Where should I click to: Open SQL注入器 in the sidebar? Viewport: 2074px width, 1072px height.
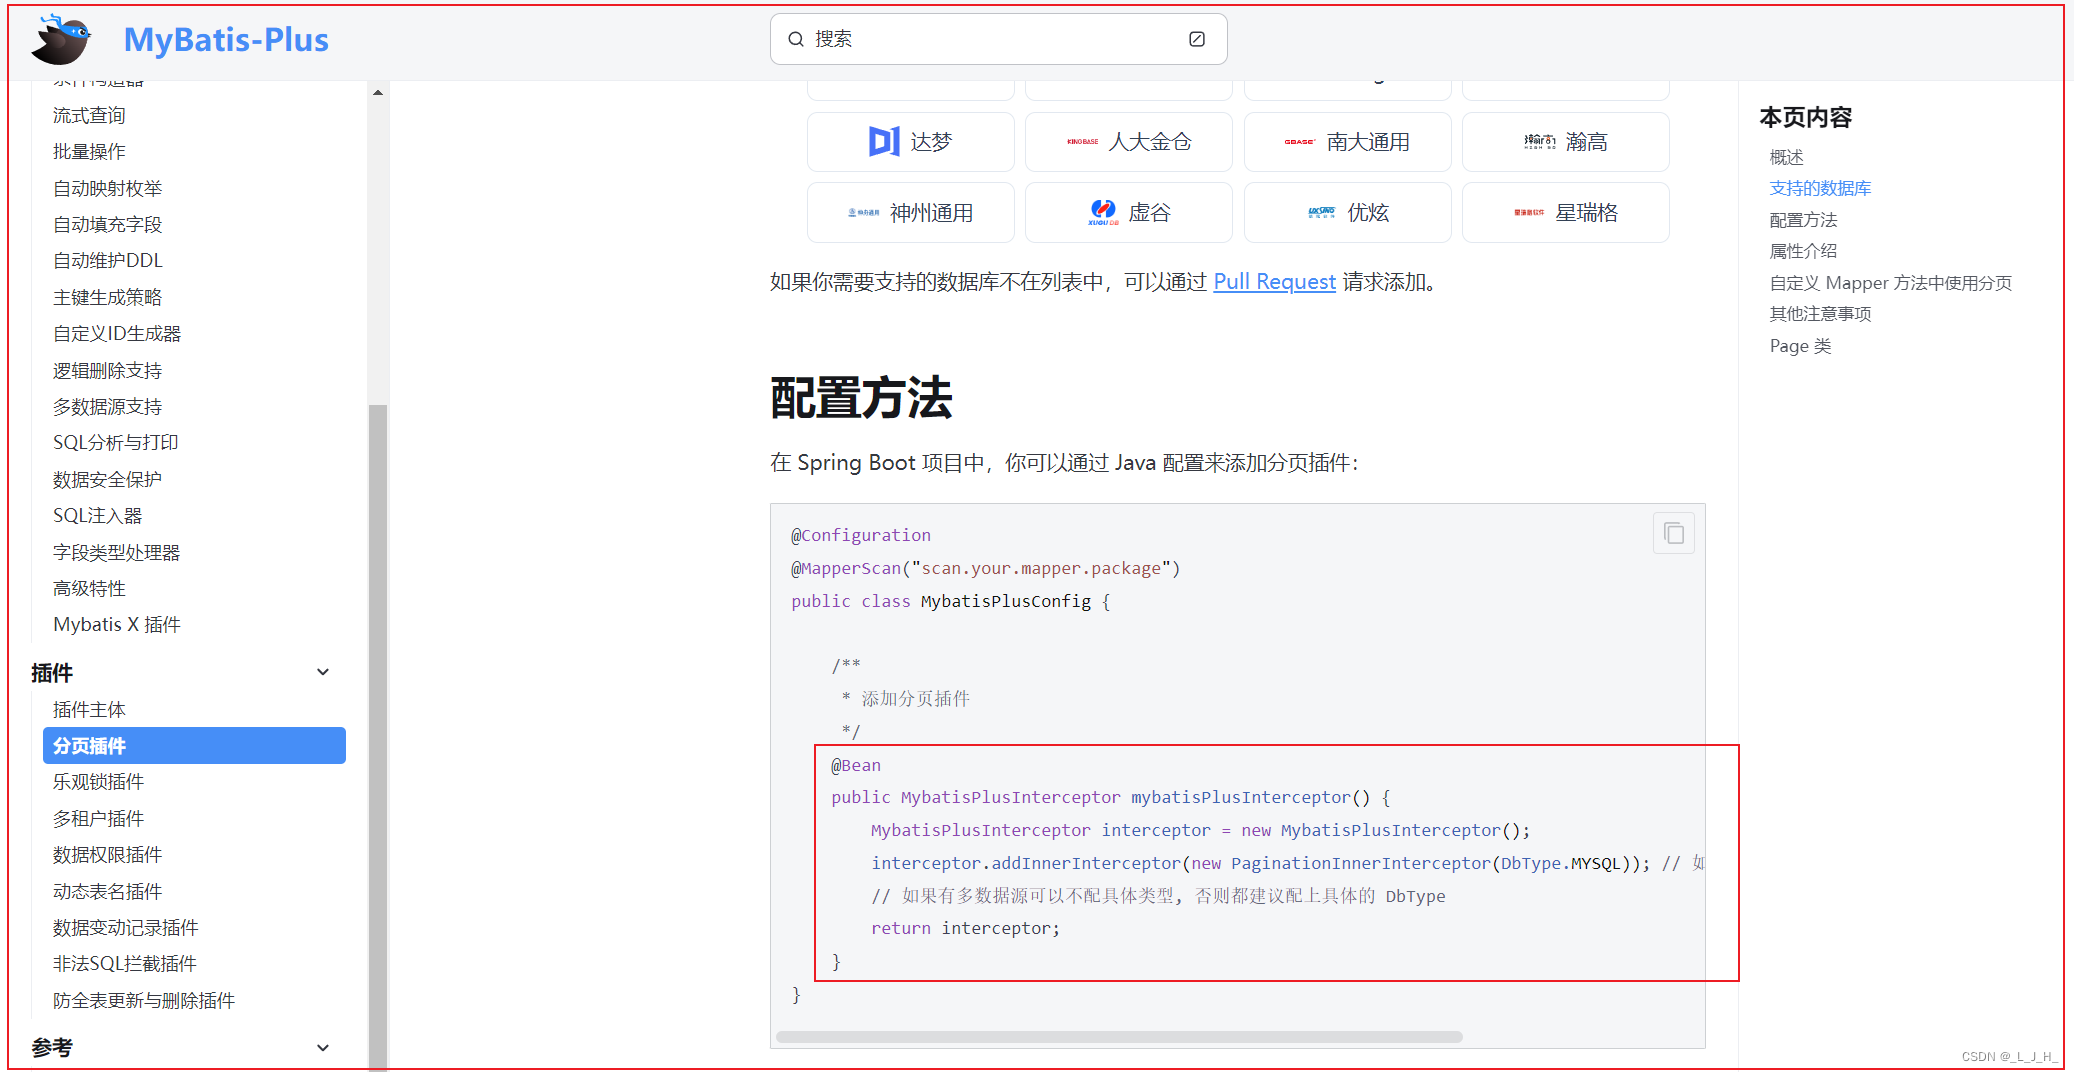coord(97,516)
